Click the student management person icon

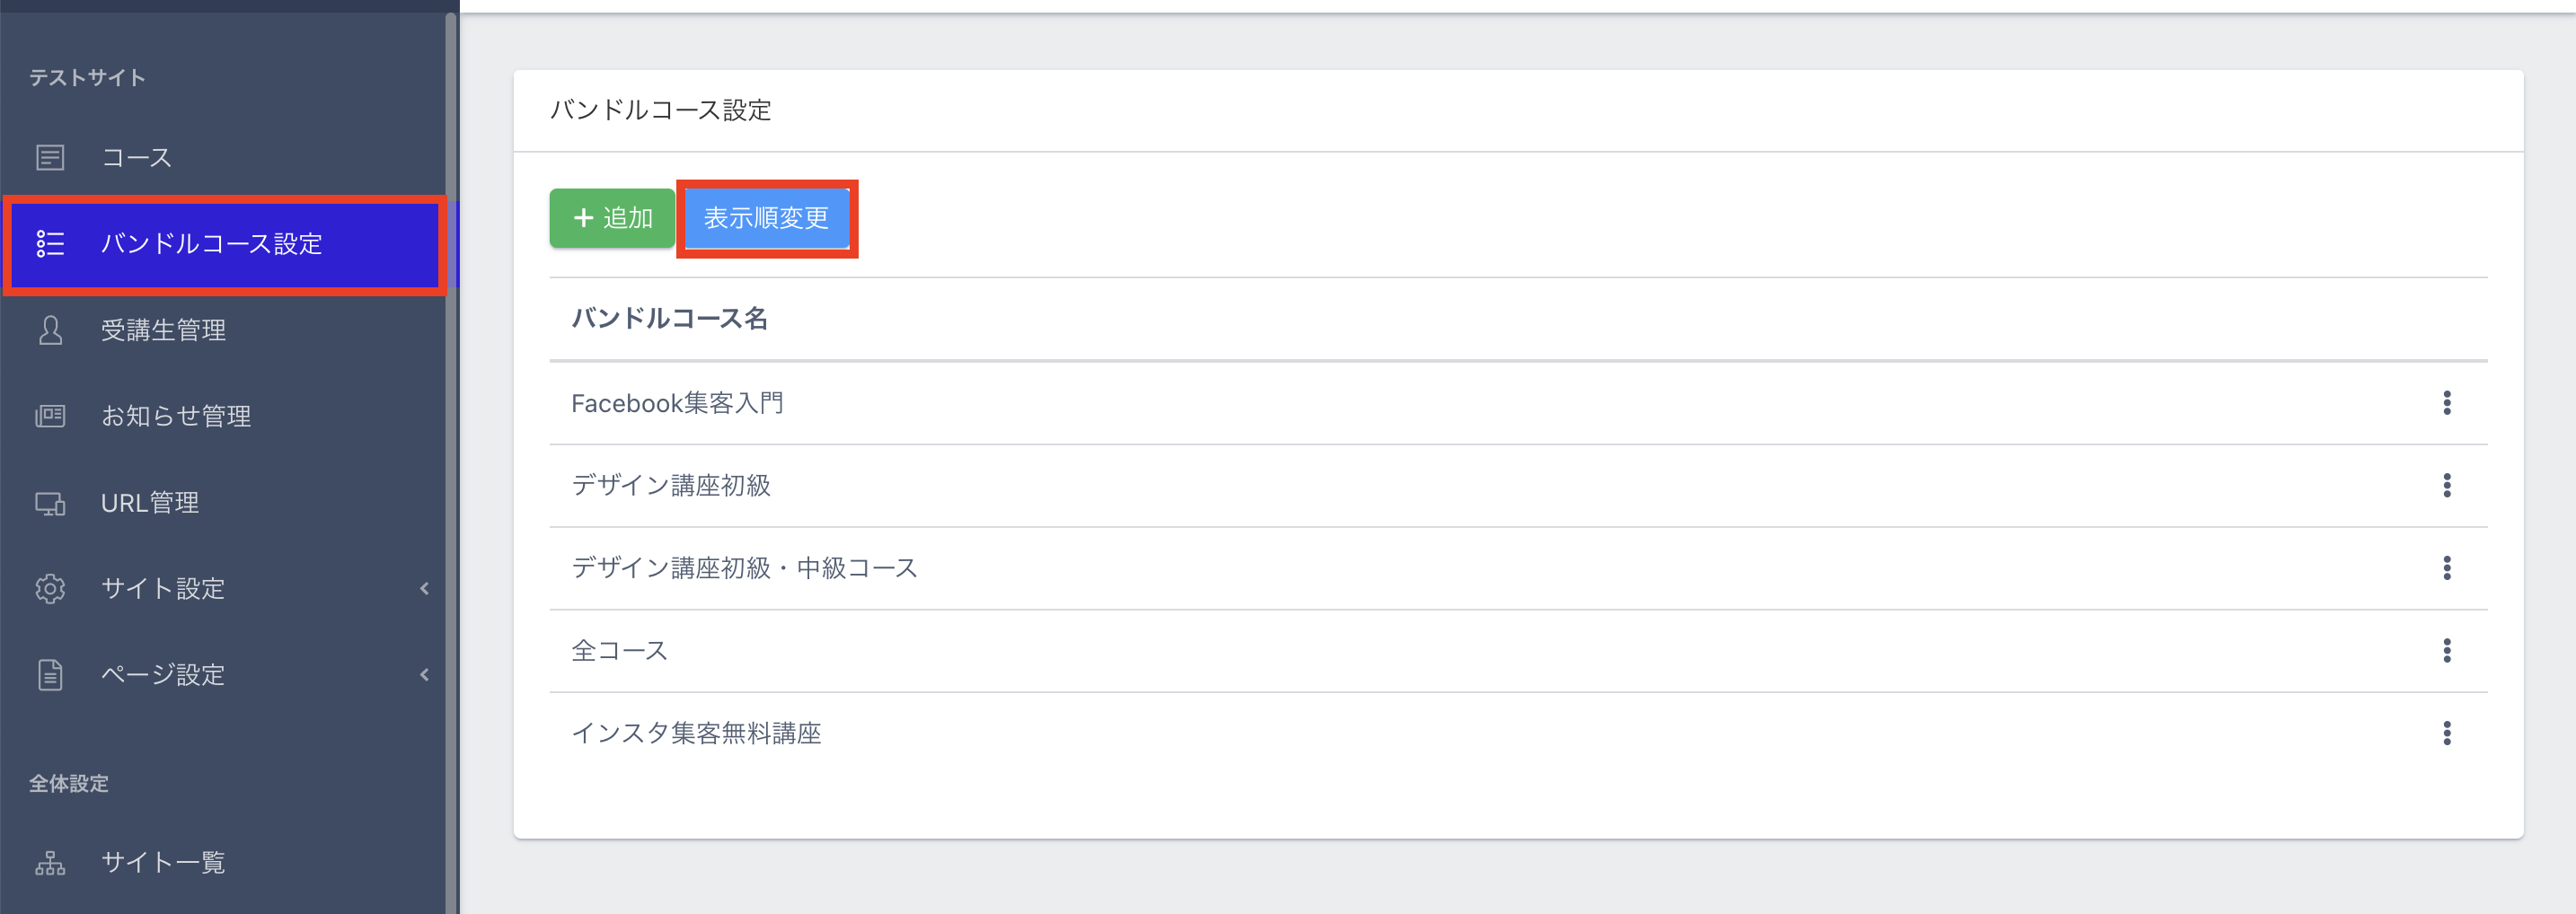pyautogui.click(x=50, y=330)
